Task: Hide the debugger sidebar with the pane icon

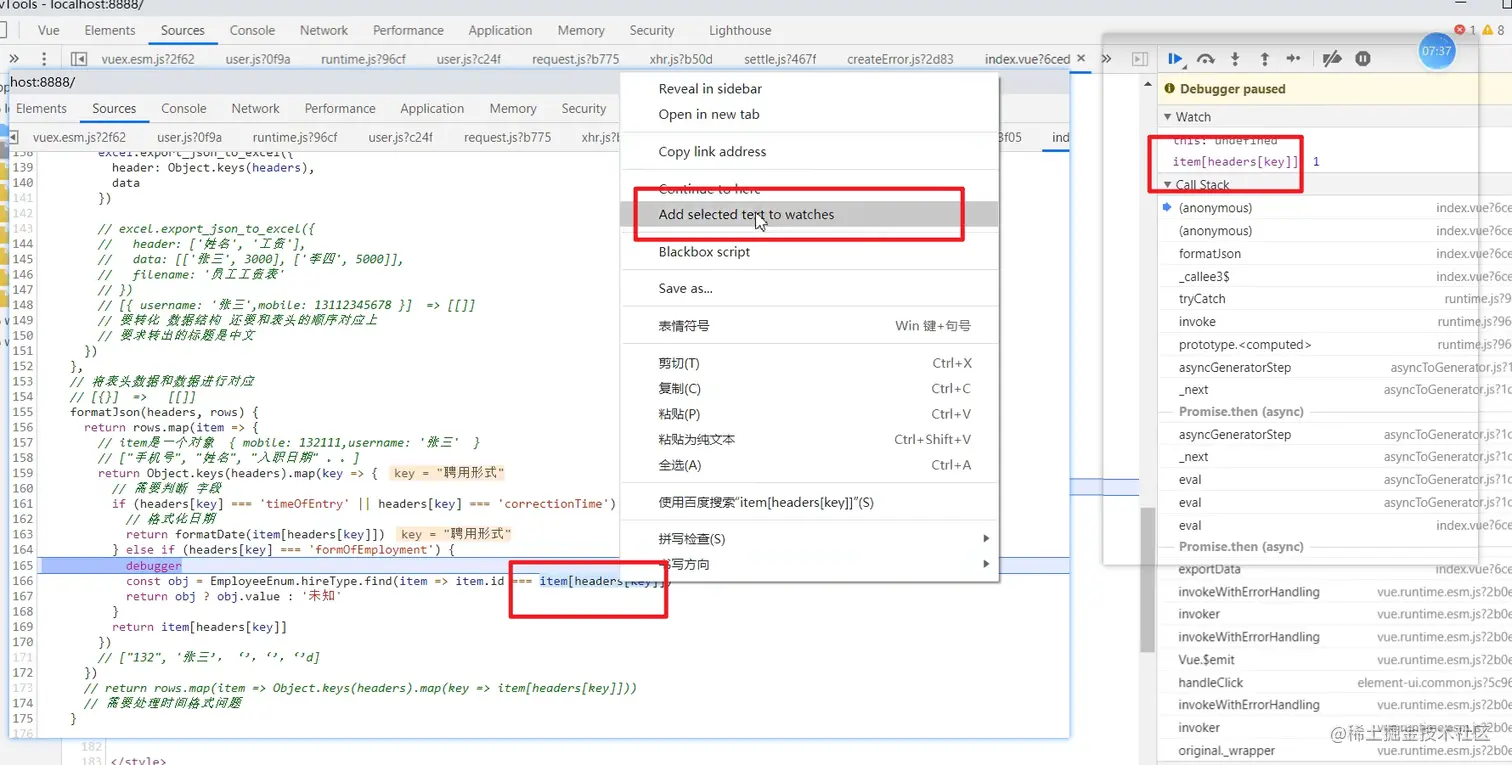Action: 1139,59
